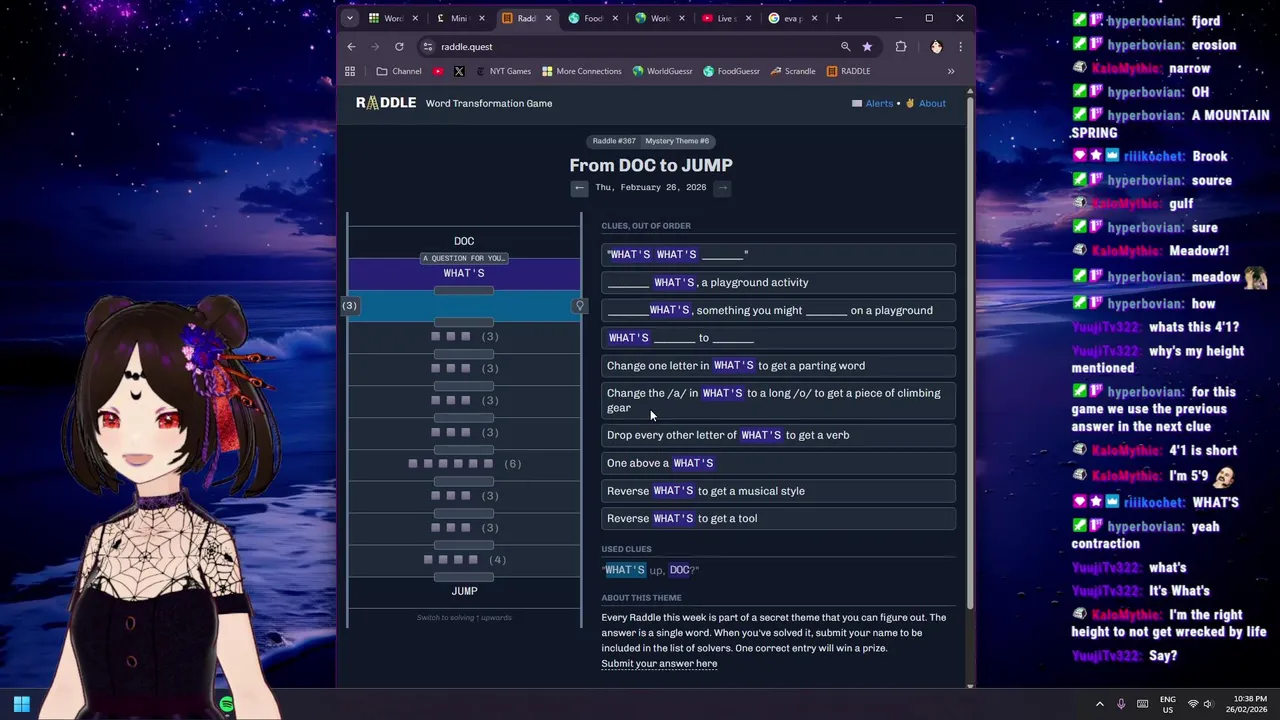Select clue 'Reverse to get a tool'
The width and height of the screenshot is (1280, 720).
(778, 519)
